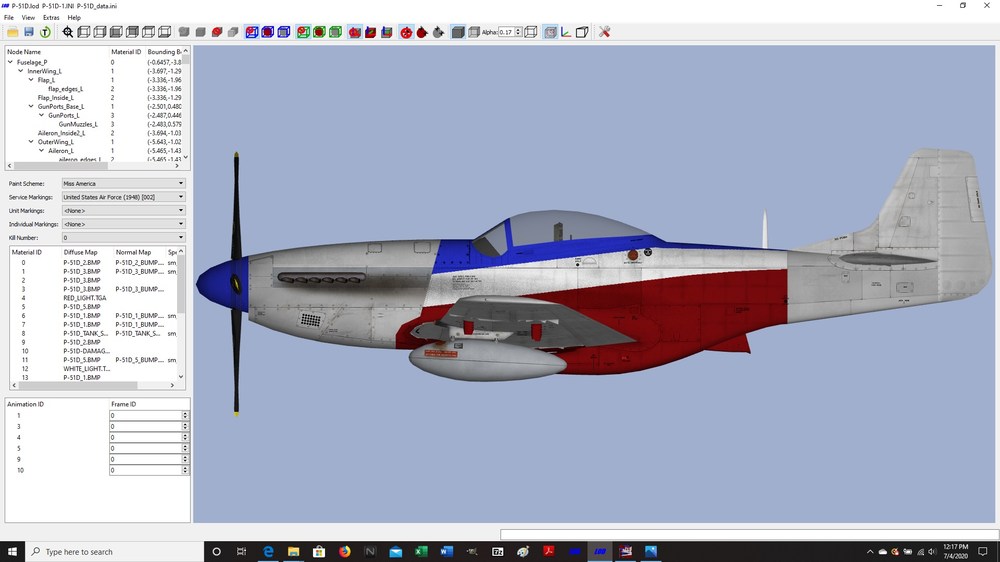Screen dimensions: 1000x562
Task: Open the View menu
Action: tap(28, 18)
